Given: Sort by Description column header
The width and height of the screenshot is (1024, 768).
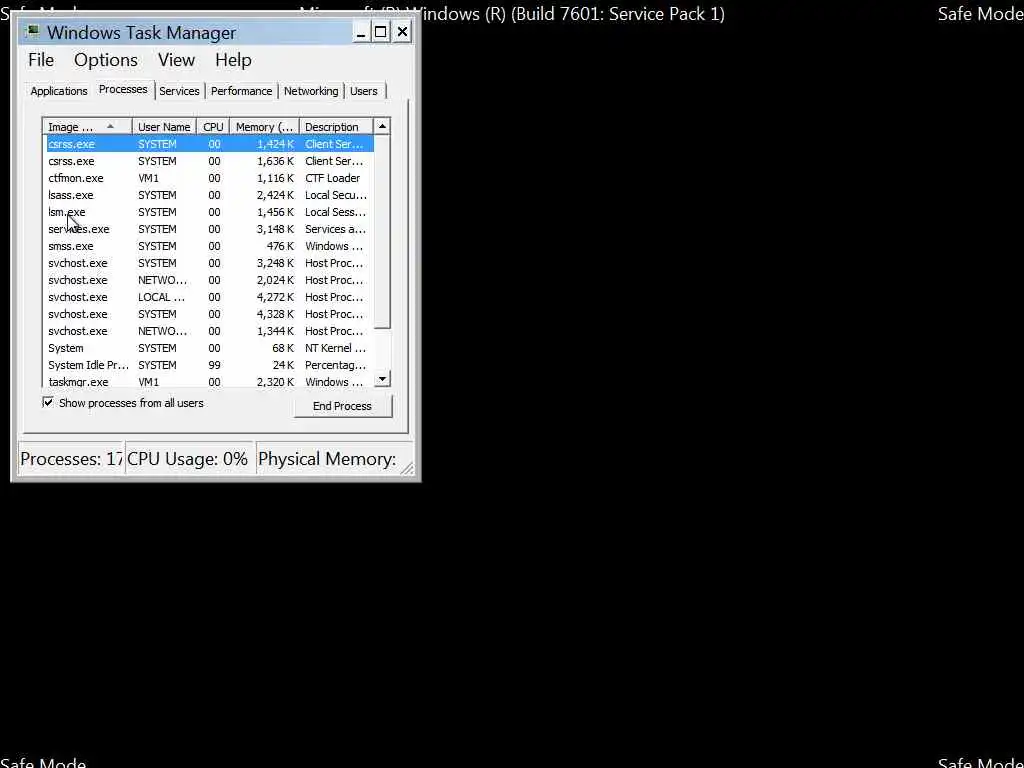Looking at the screenshot, I should click(336, 127).
